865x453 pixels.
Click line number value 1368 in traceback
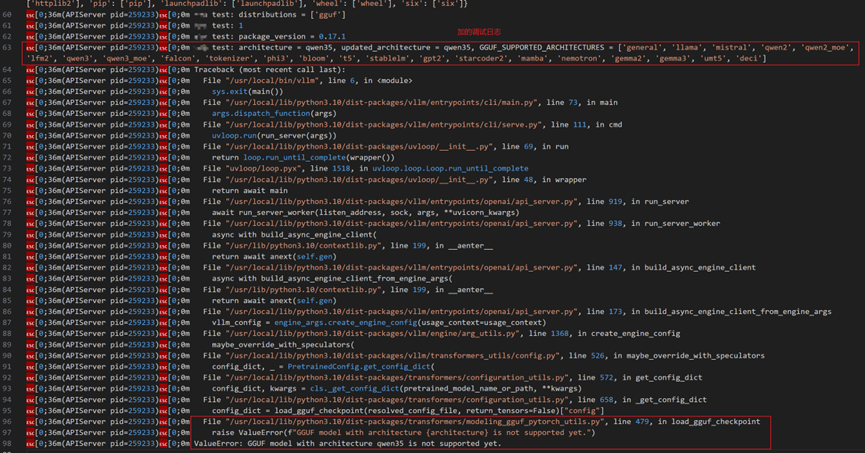point(559,334)
